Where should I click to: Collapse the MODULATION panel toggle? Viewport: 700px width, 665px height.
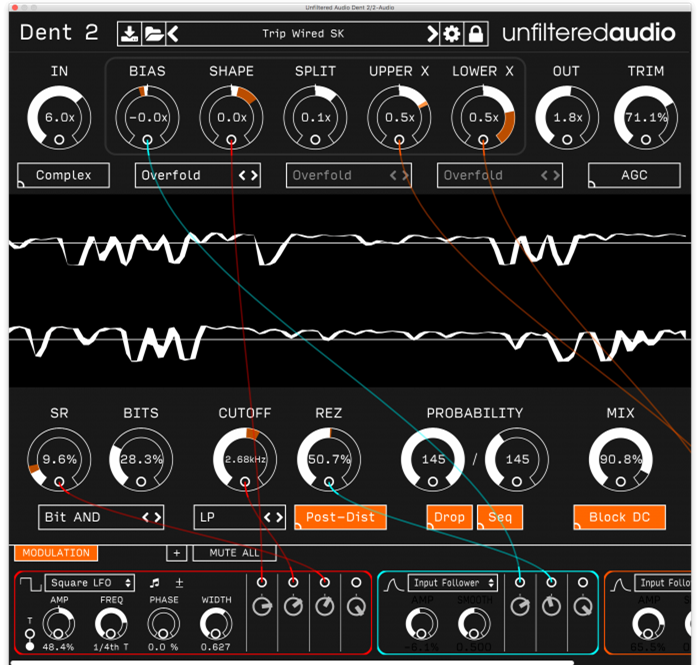(x=56, y=553)
